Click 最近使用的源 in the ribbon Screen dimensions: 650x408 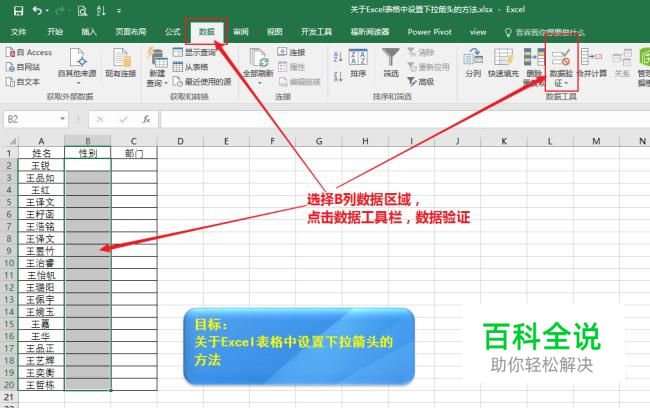(x=202, y=82)
